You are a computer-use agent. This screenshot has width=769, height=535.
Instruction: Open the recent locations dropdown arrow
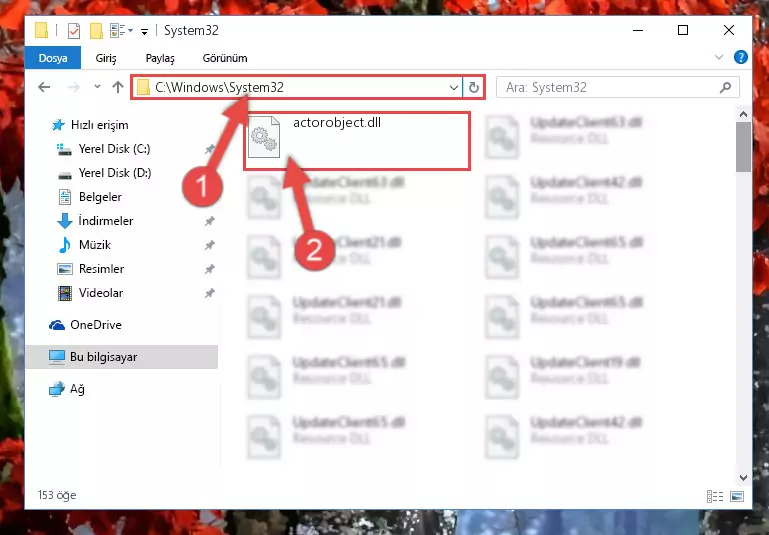tap(97, 87)
